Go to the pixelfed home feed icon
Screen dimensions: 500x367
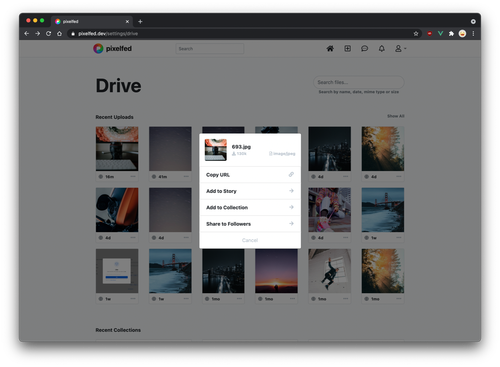click(330, 49)
